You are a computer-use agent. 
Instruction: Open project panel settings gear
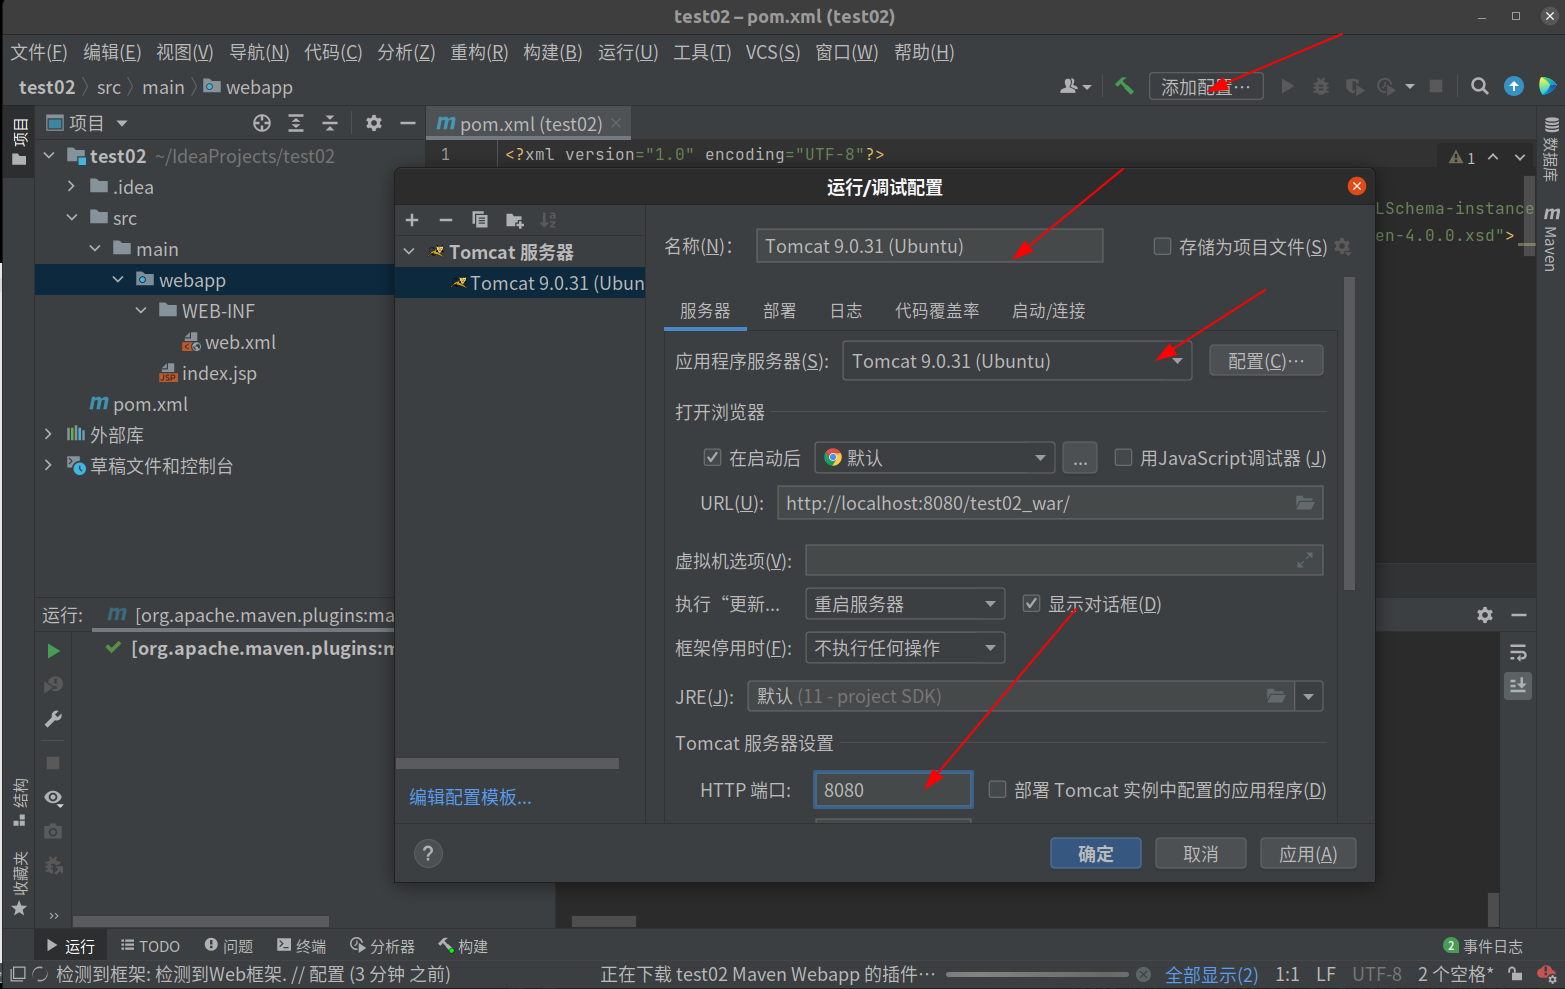[374, 123]
